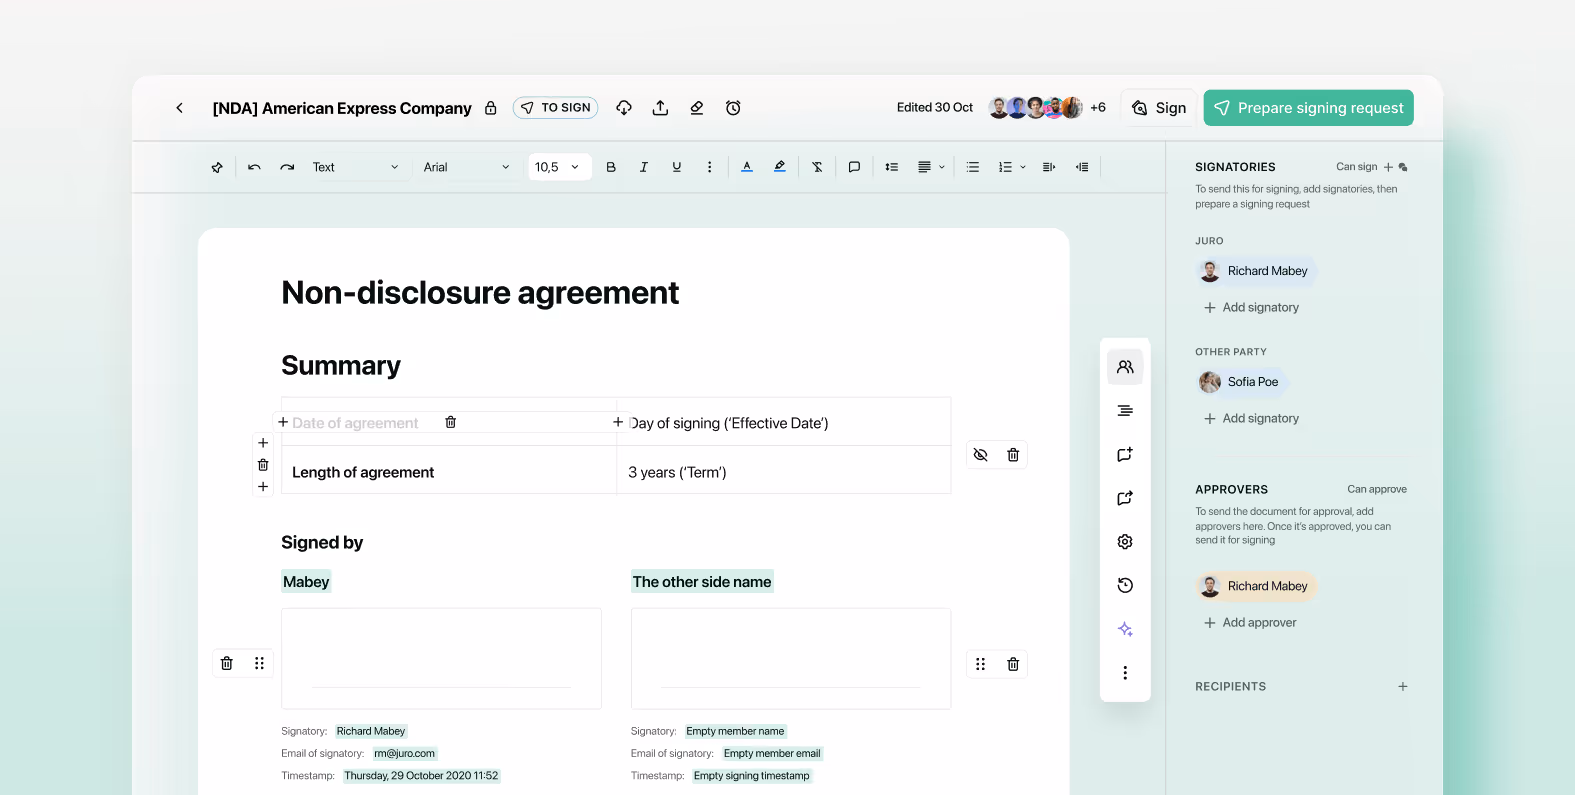Click the Sign button

pos(1159,108)
